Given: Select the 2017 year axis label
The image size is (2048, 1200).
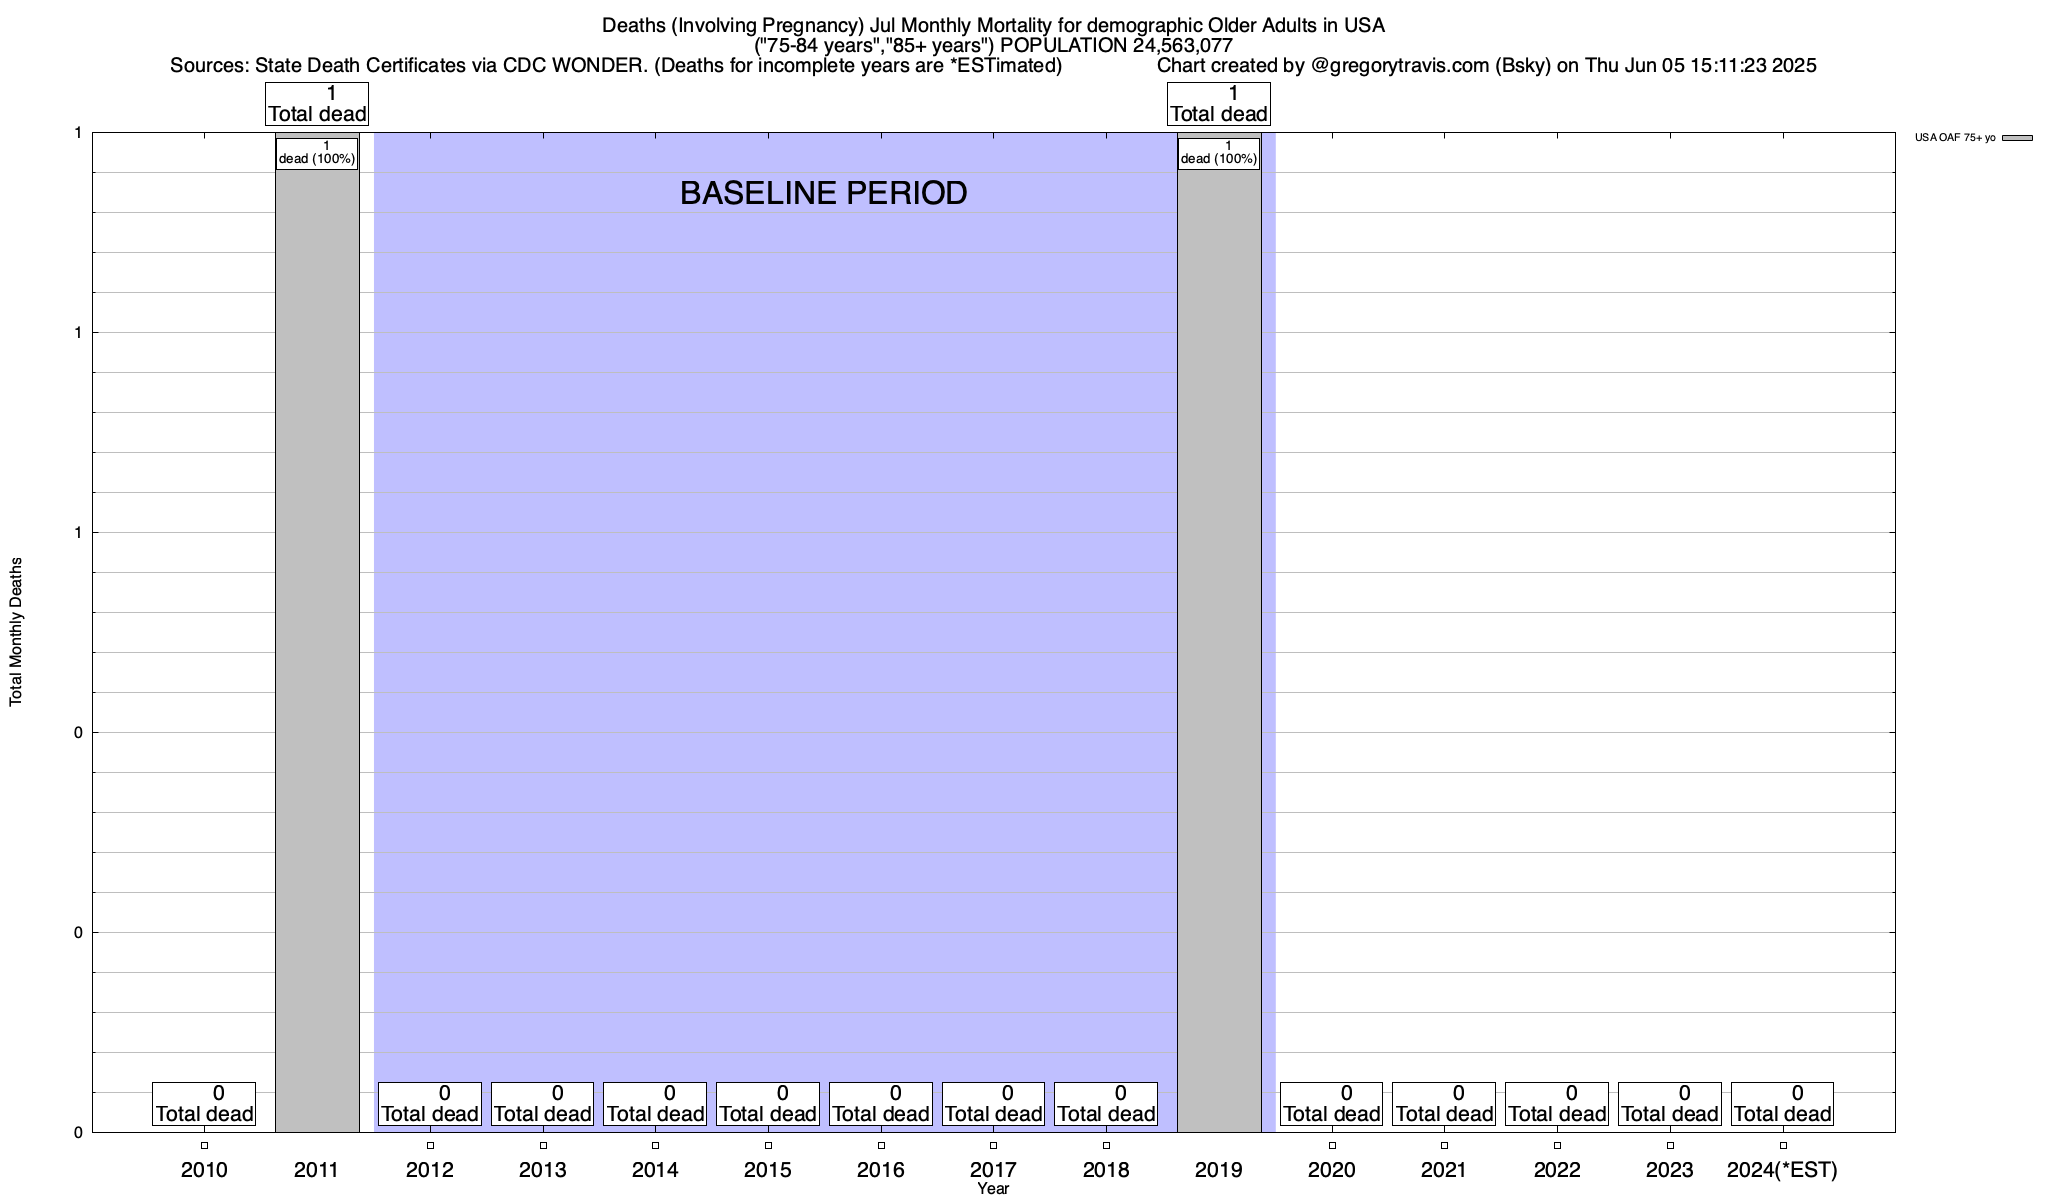Looking at the screenshot, I should (993, 1170).
